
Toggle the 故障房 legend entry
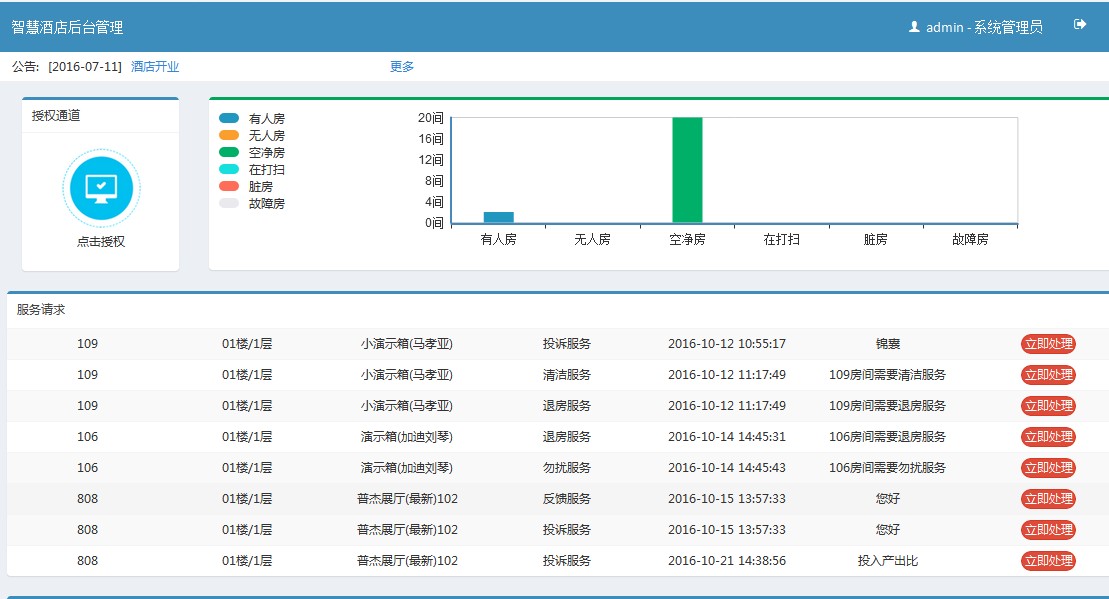click(252, 203)
